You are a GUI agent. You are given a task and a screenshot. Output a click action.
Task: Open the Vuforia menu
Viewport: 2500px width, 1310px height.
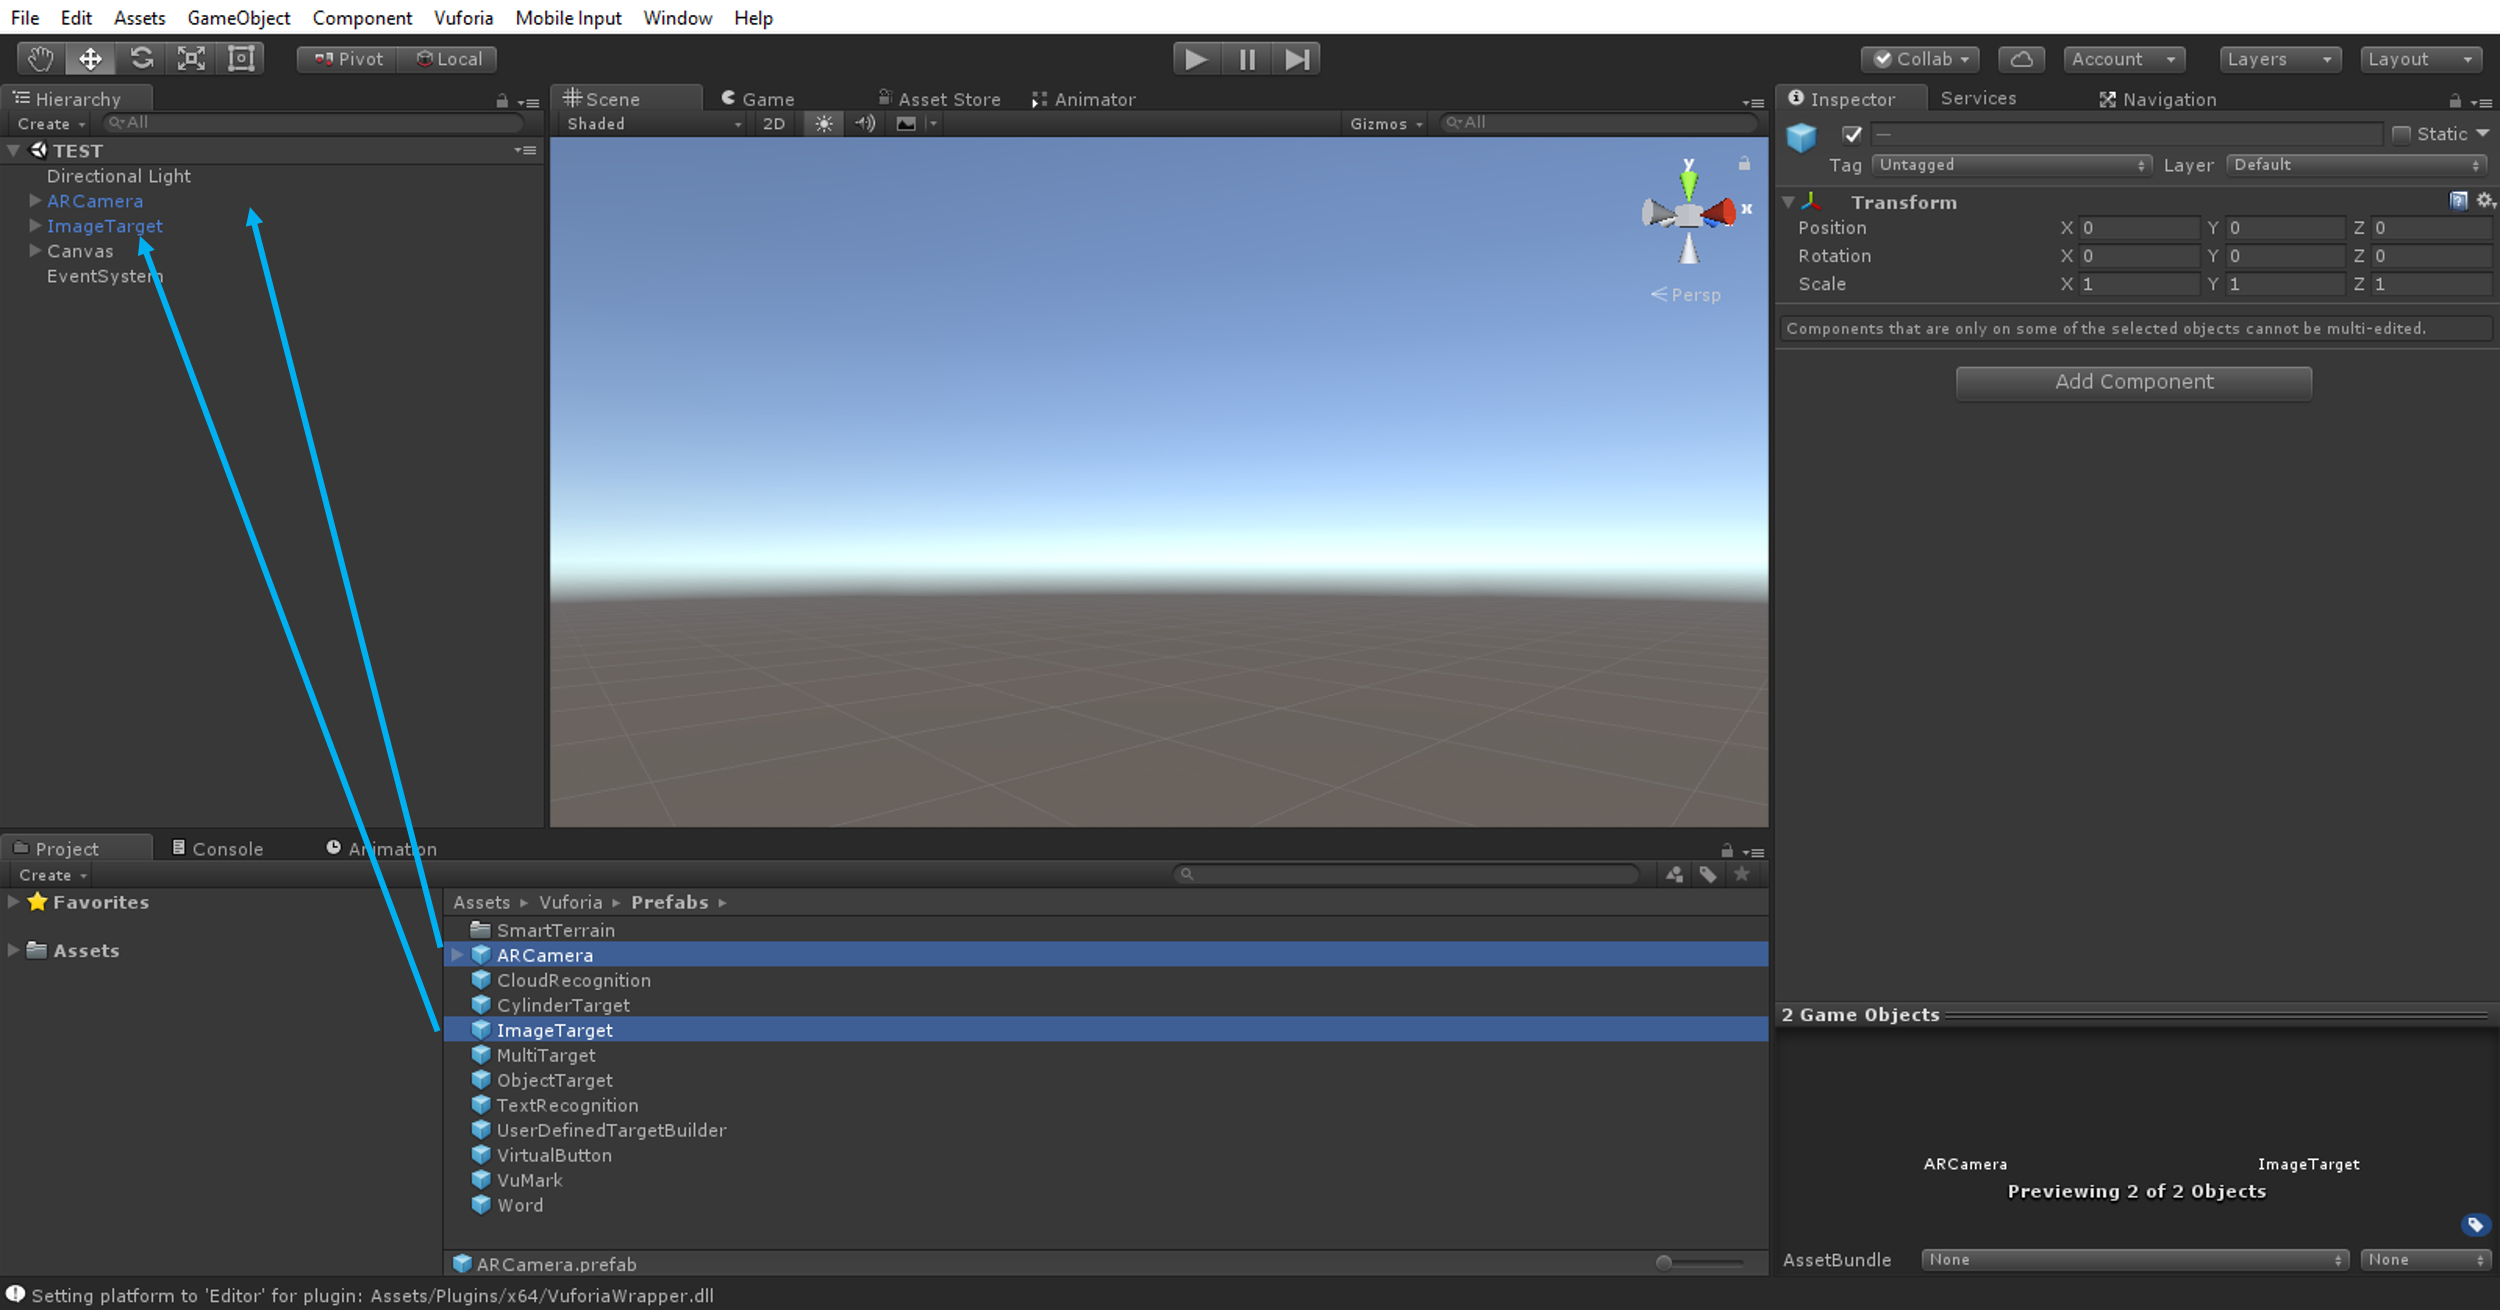tap(463, 18)
